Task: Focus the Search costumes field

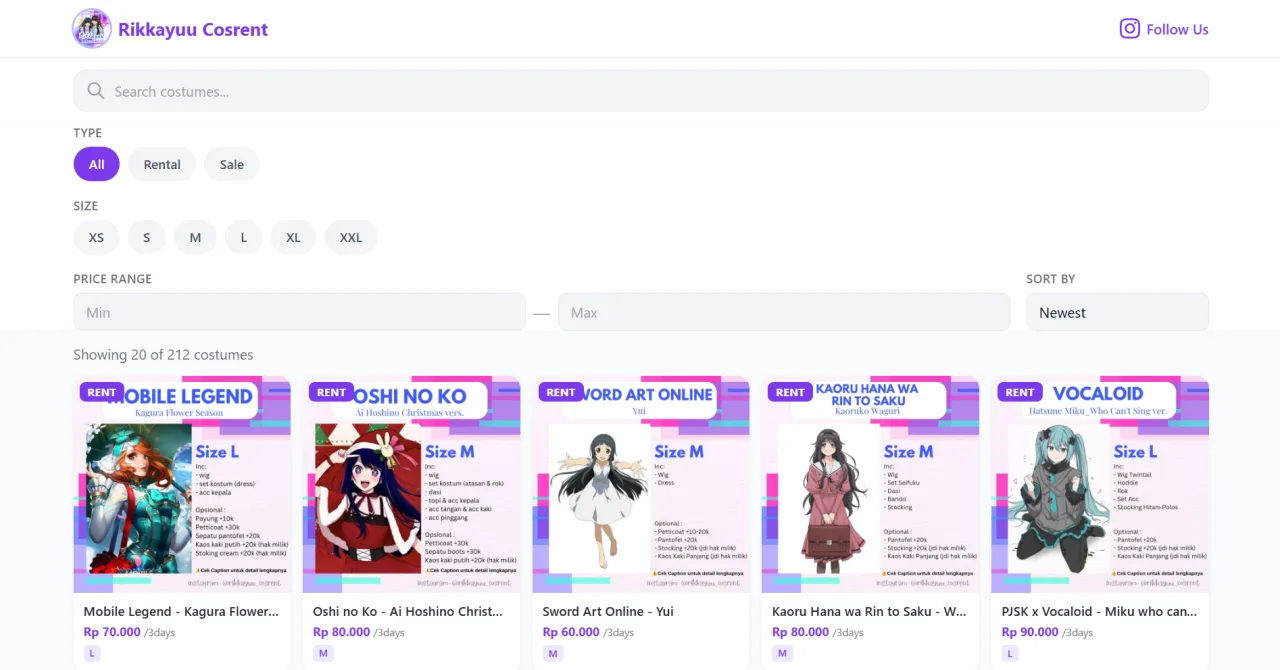Action: click(641, 91)
